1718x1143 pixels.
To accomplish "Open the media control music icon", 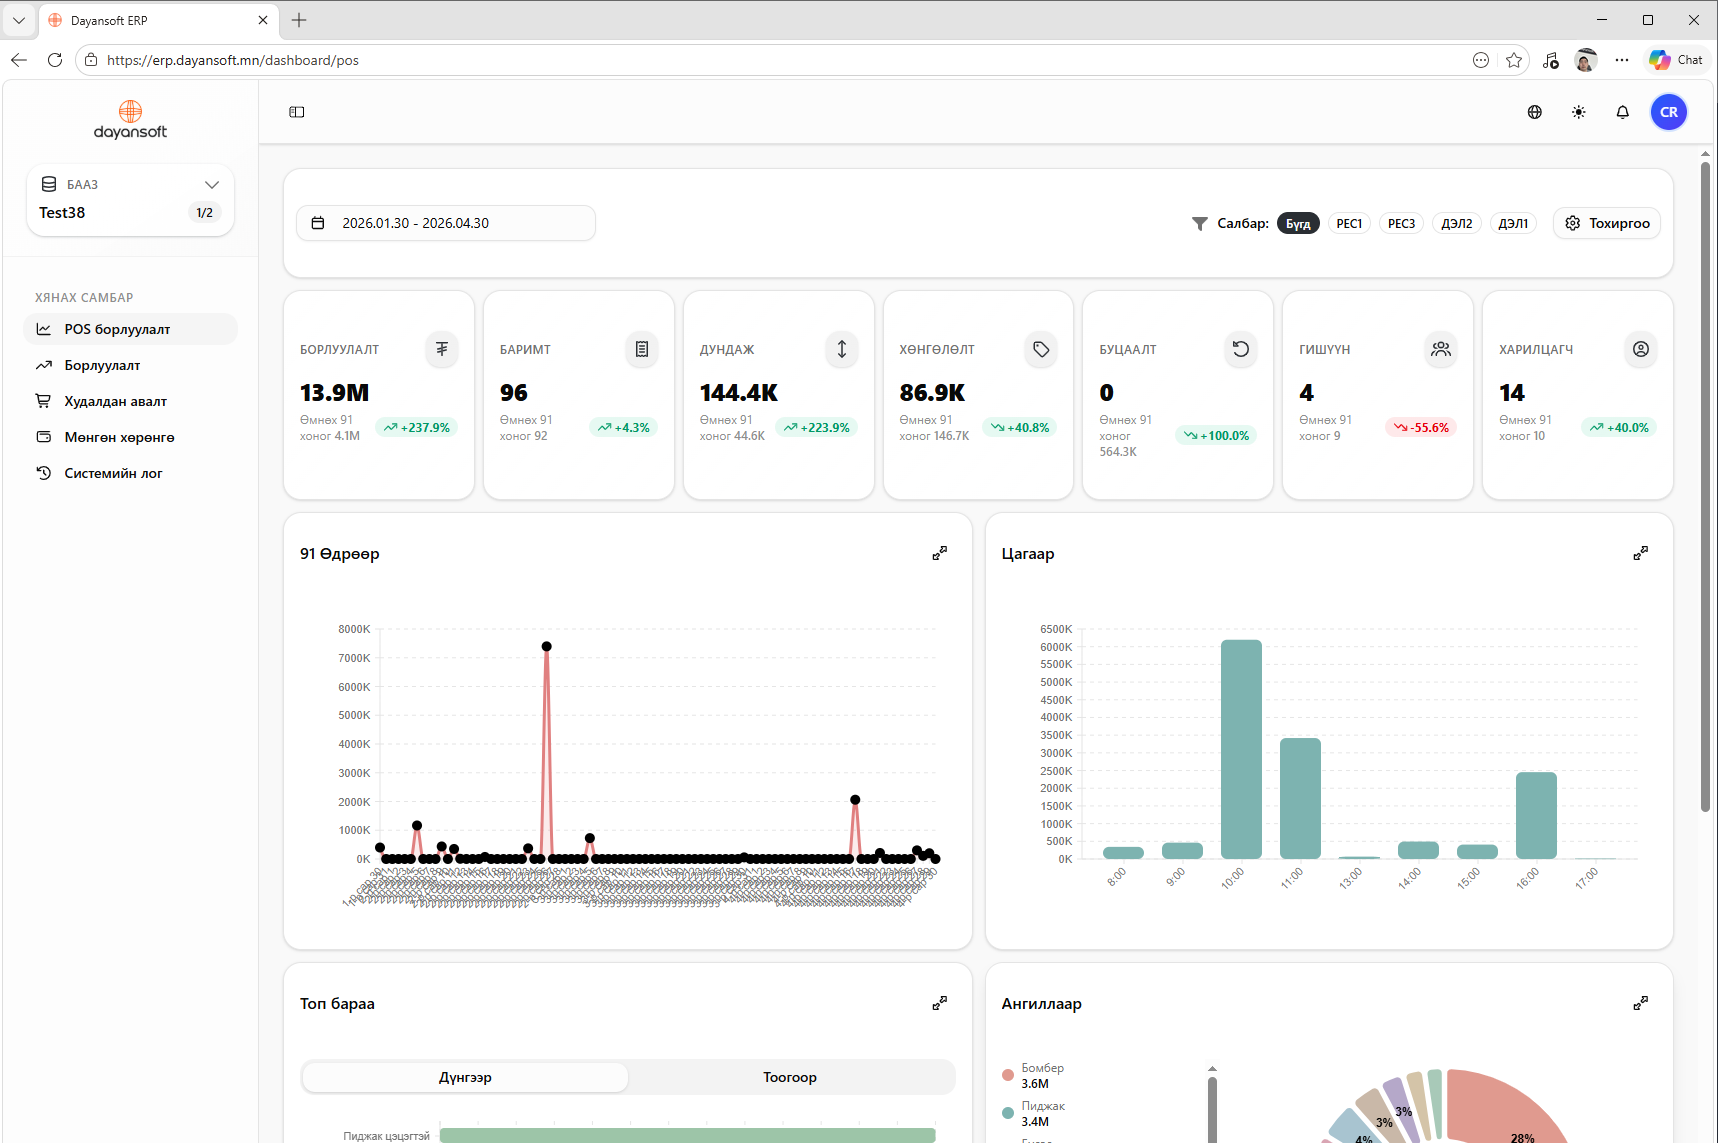I will pyautogui.click(x=1551, y=60).
